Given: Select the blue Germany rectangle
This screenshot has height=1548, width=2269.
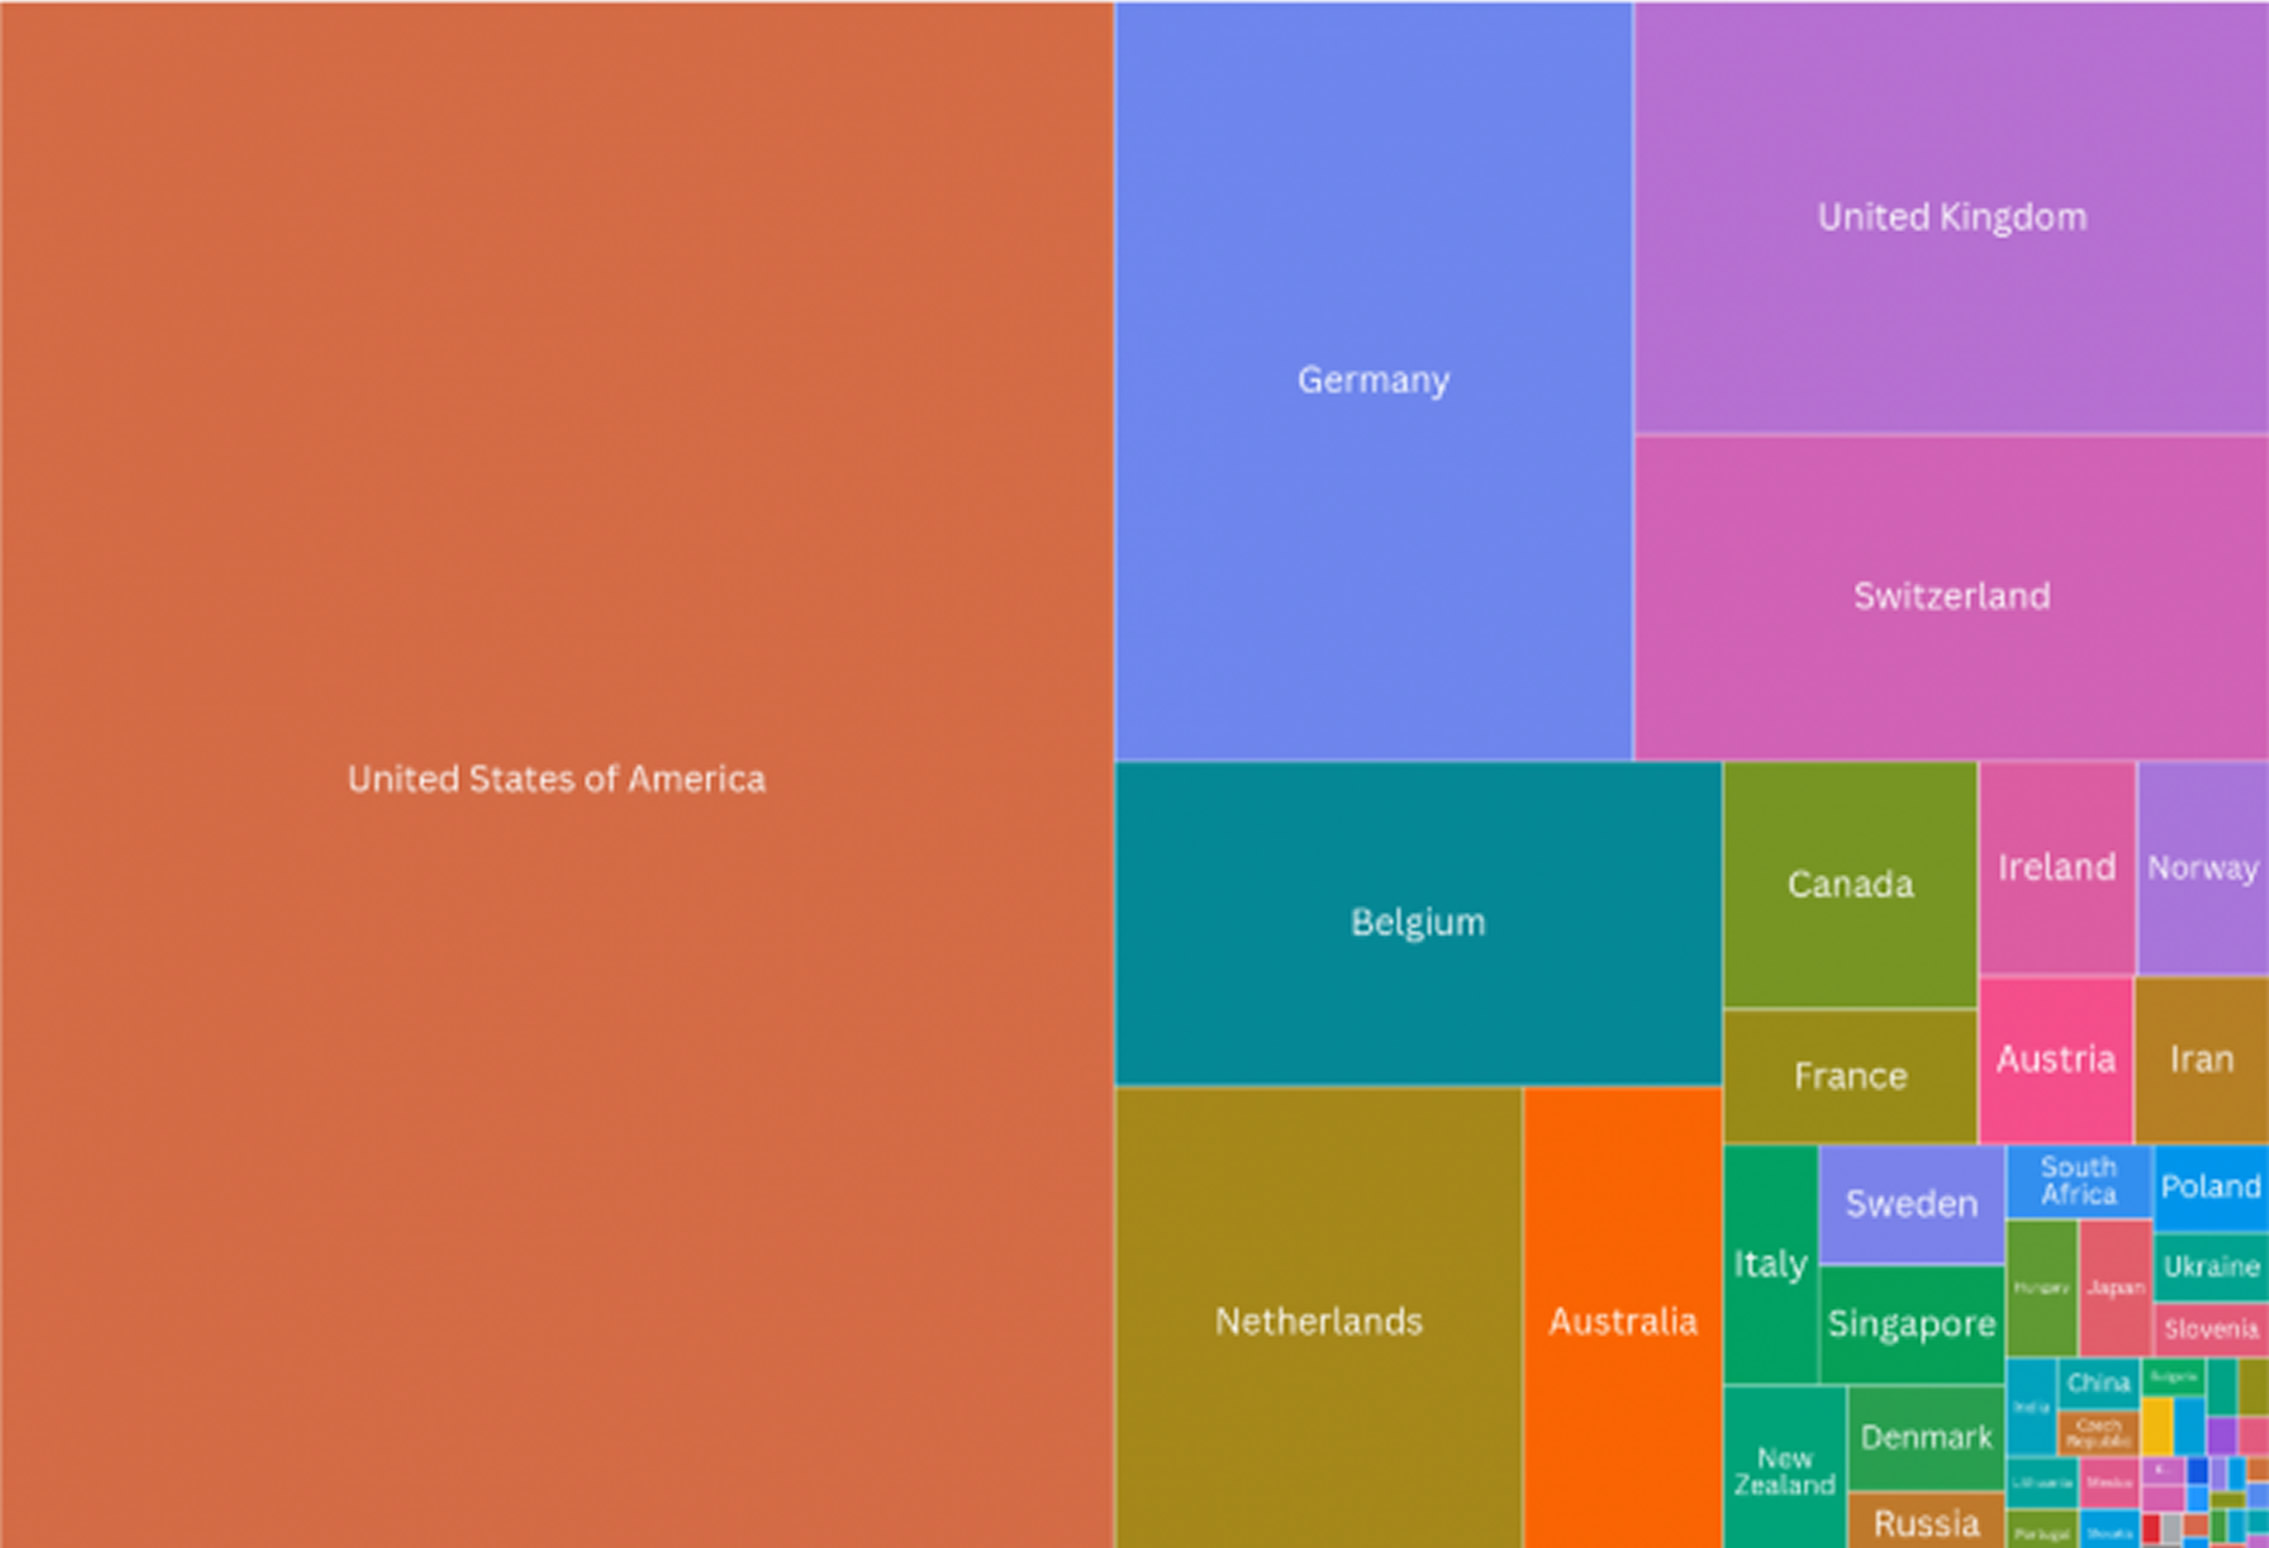Looking at the screenshot, I should 1373,380.
